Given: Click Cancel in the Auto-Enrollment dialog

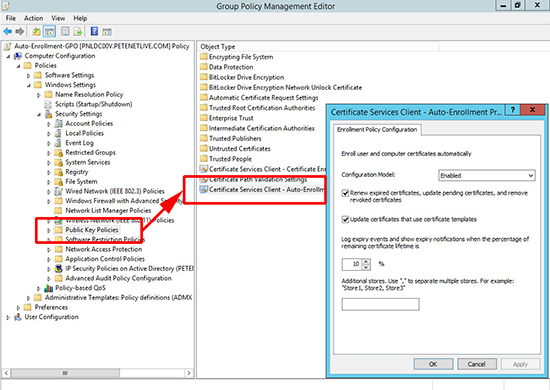Looking at the screenshot, I should pos(476,364).
